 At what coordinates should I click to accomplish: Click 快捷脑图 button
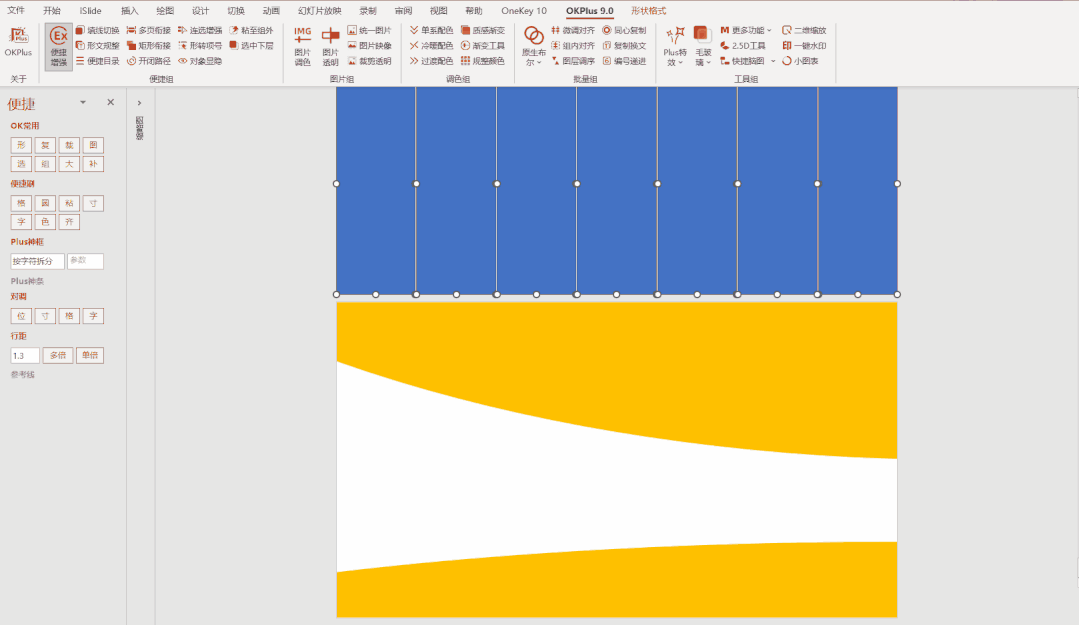(743, 61)
